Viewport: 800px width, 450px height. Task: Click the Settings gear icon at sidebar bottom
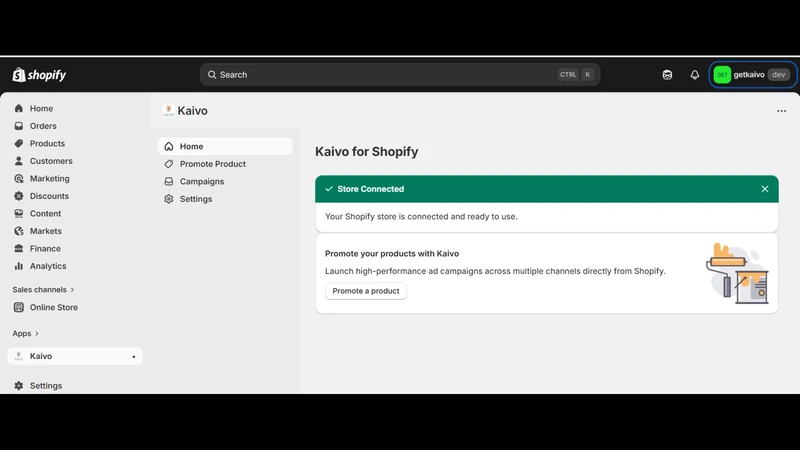[19, 386]
